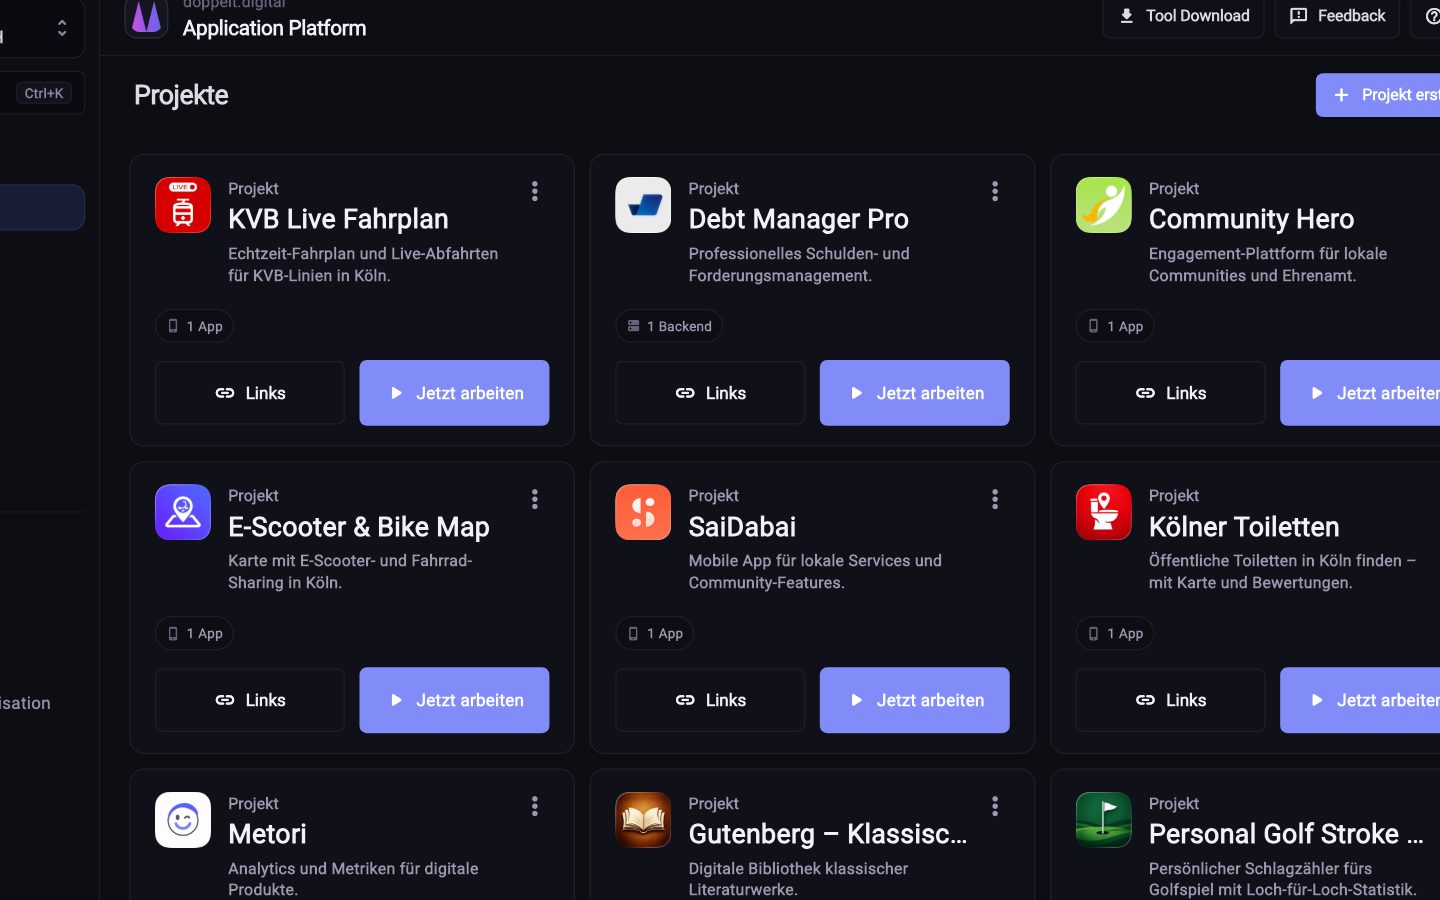Open more options for the Metori project
Image resolution: width=1440 pixels, height=900 pixels.
(x=535, y=806)
